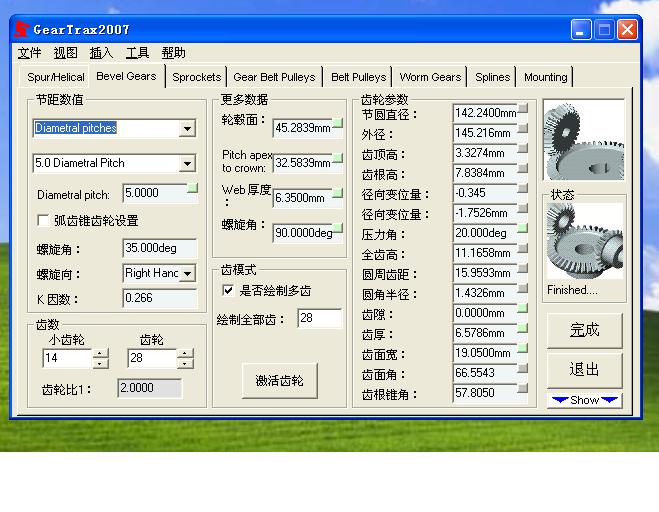Switch to the Sprockets tab

coord(196,77)
